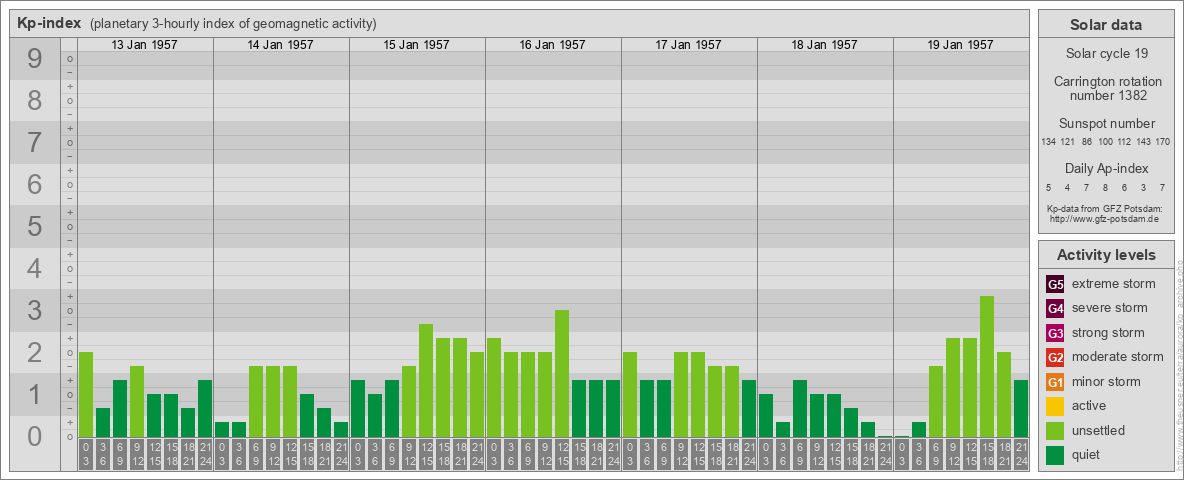Click the extreme storm legend label

[1114, 285]
